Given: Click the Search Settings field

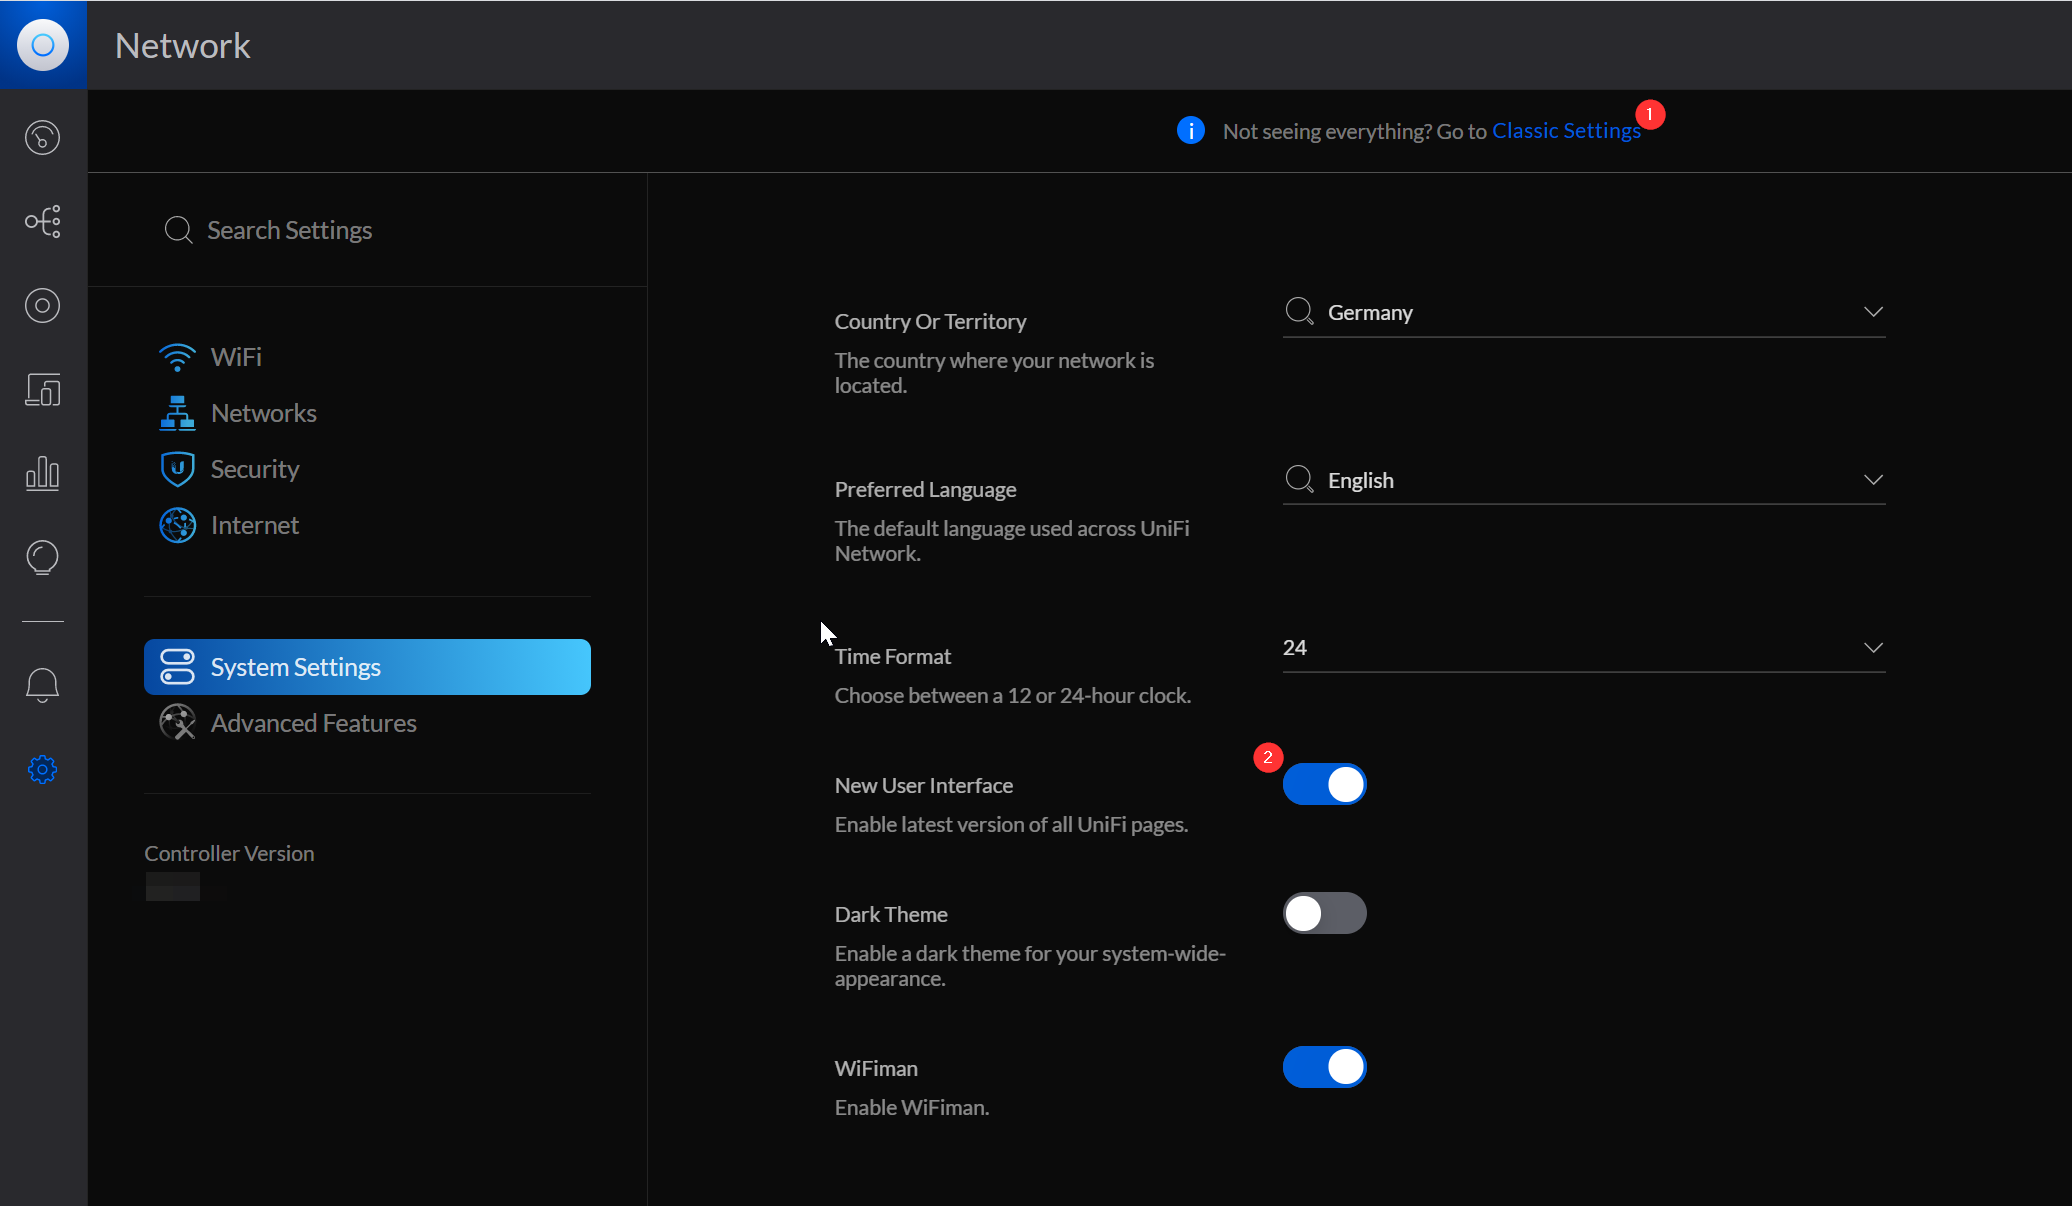Looking at the screenshot, I should [289, 230].
